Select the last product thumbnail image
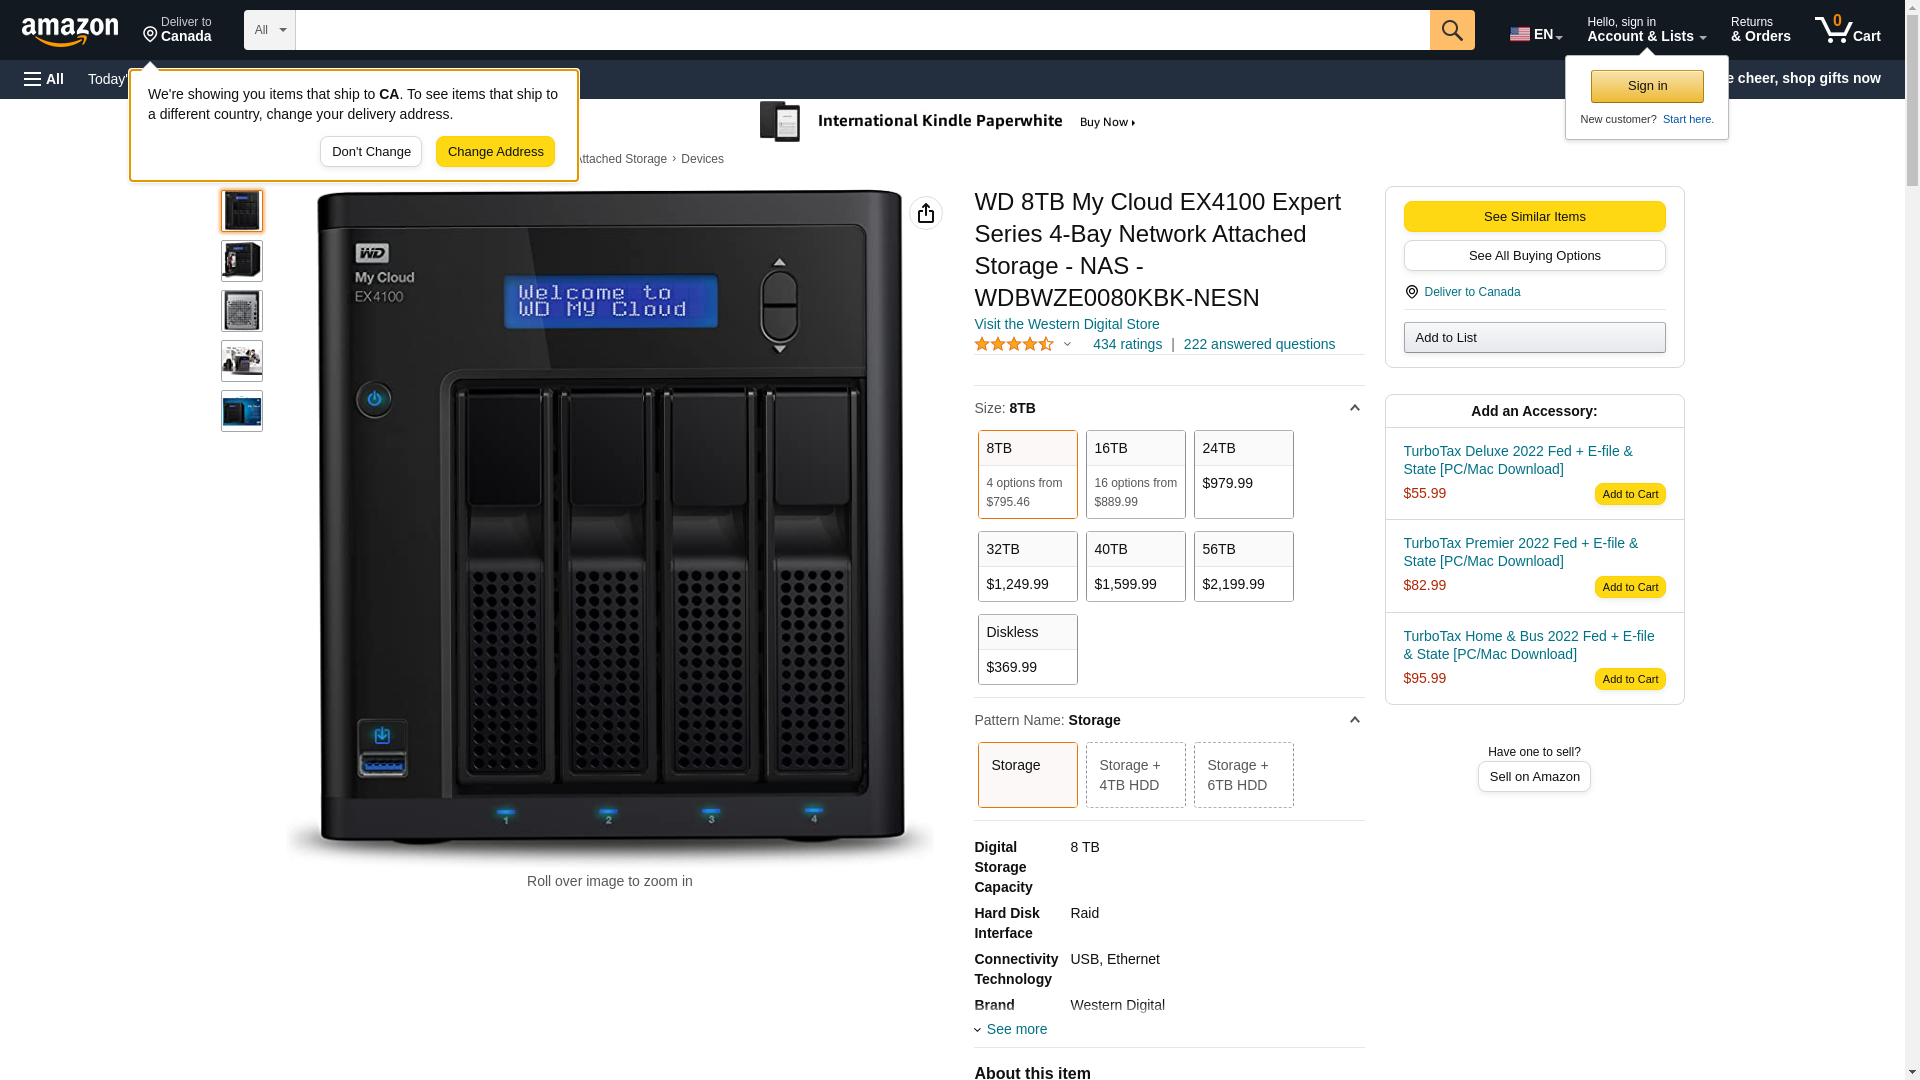Viewport: 1920px width, 1080px height. (x=242, y=411)
